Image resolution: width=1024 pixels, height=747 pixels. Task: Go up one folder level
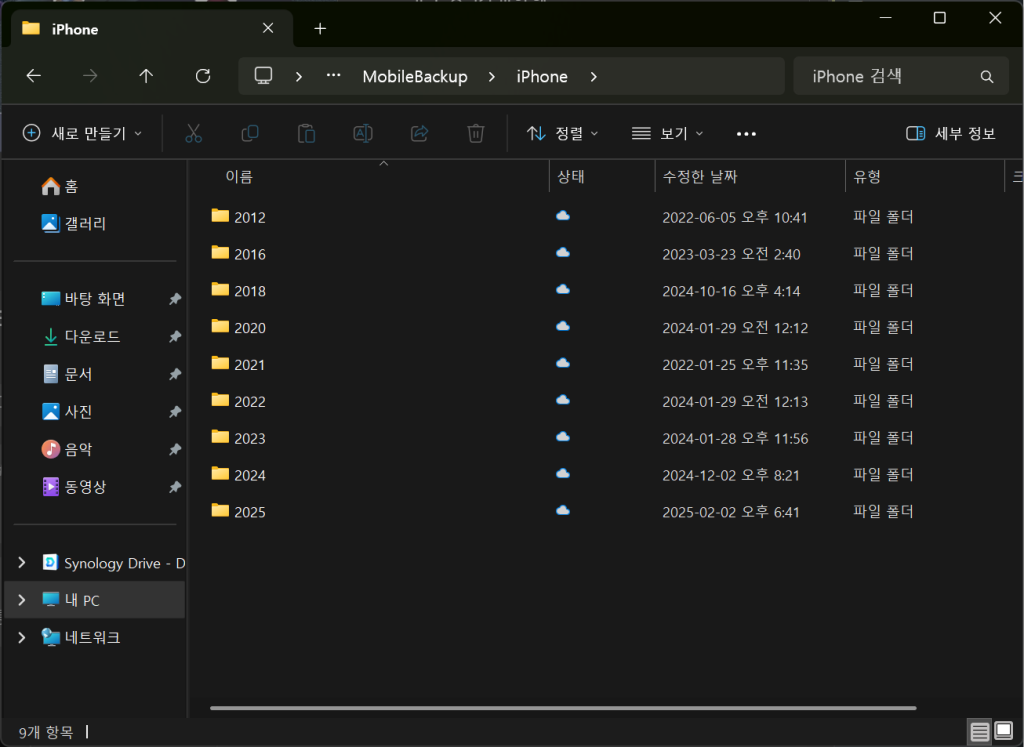146,76
